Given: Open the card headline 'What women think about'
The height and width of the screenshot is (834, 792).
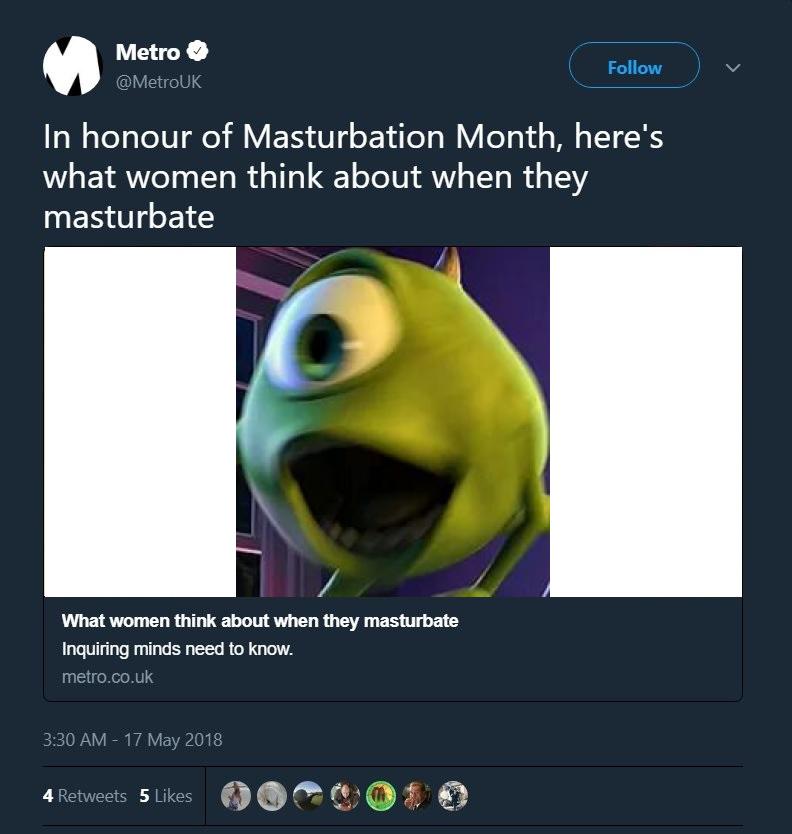Looking at the screenshot, I should (260, 621).
